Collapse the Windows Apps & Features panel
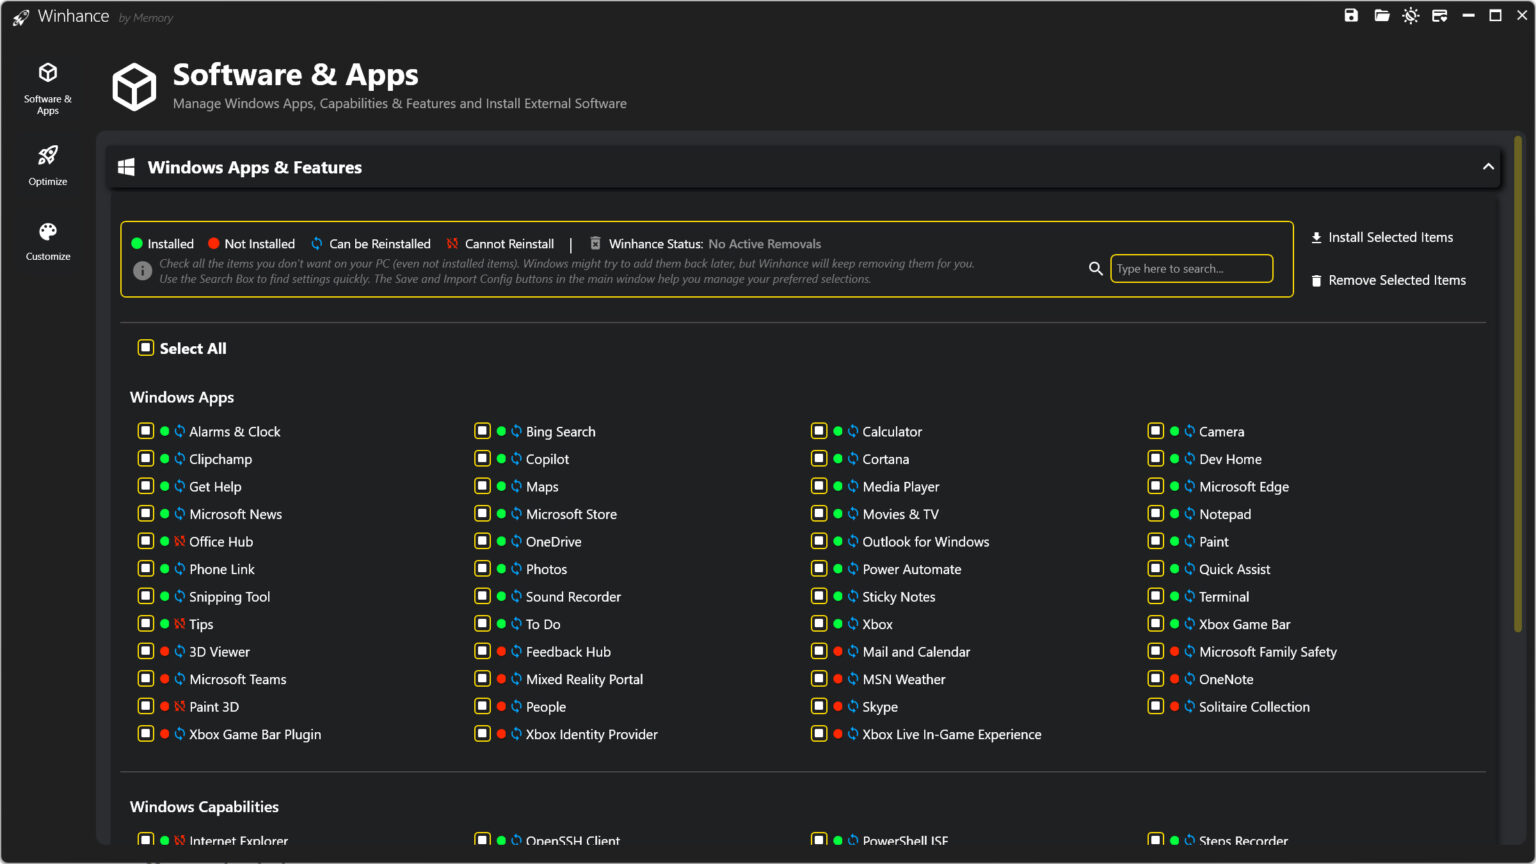The height and width of the screenshot is (864, 1536). pyautogui.click(x=1487, y=166)
